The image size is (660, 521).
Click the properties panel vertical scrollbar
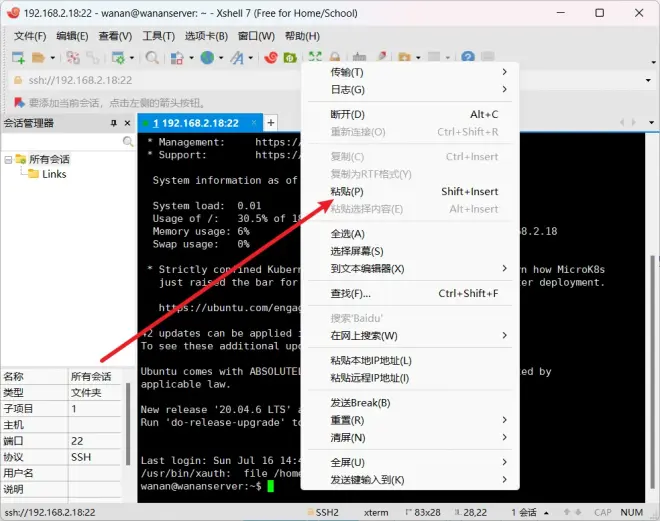[x=128, y=423]
